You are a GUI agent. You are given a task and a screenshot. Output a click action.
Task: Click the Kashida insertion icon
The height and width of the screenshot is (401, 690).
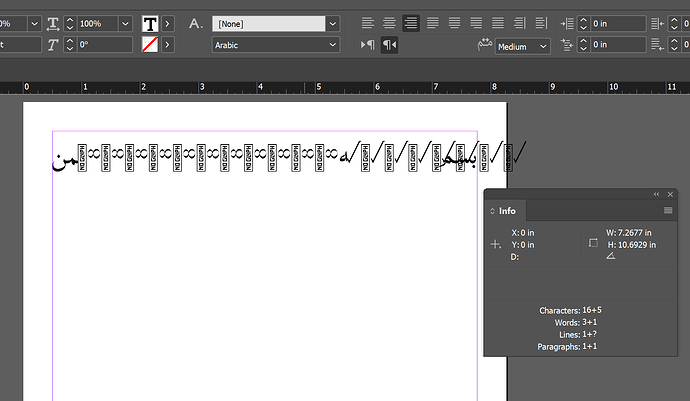tap(484, 44)
